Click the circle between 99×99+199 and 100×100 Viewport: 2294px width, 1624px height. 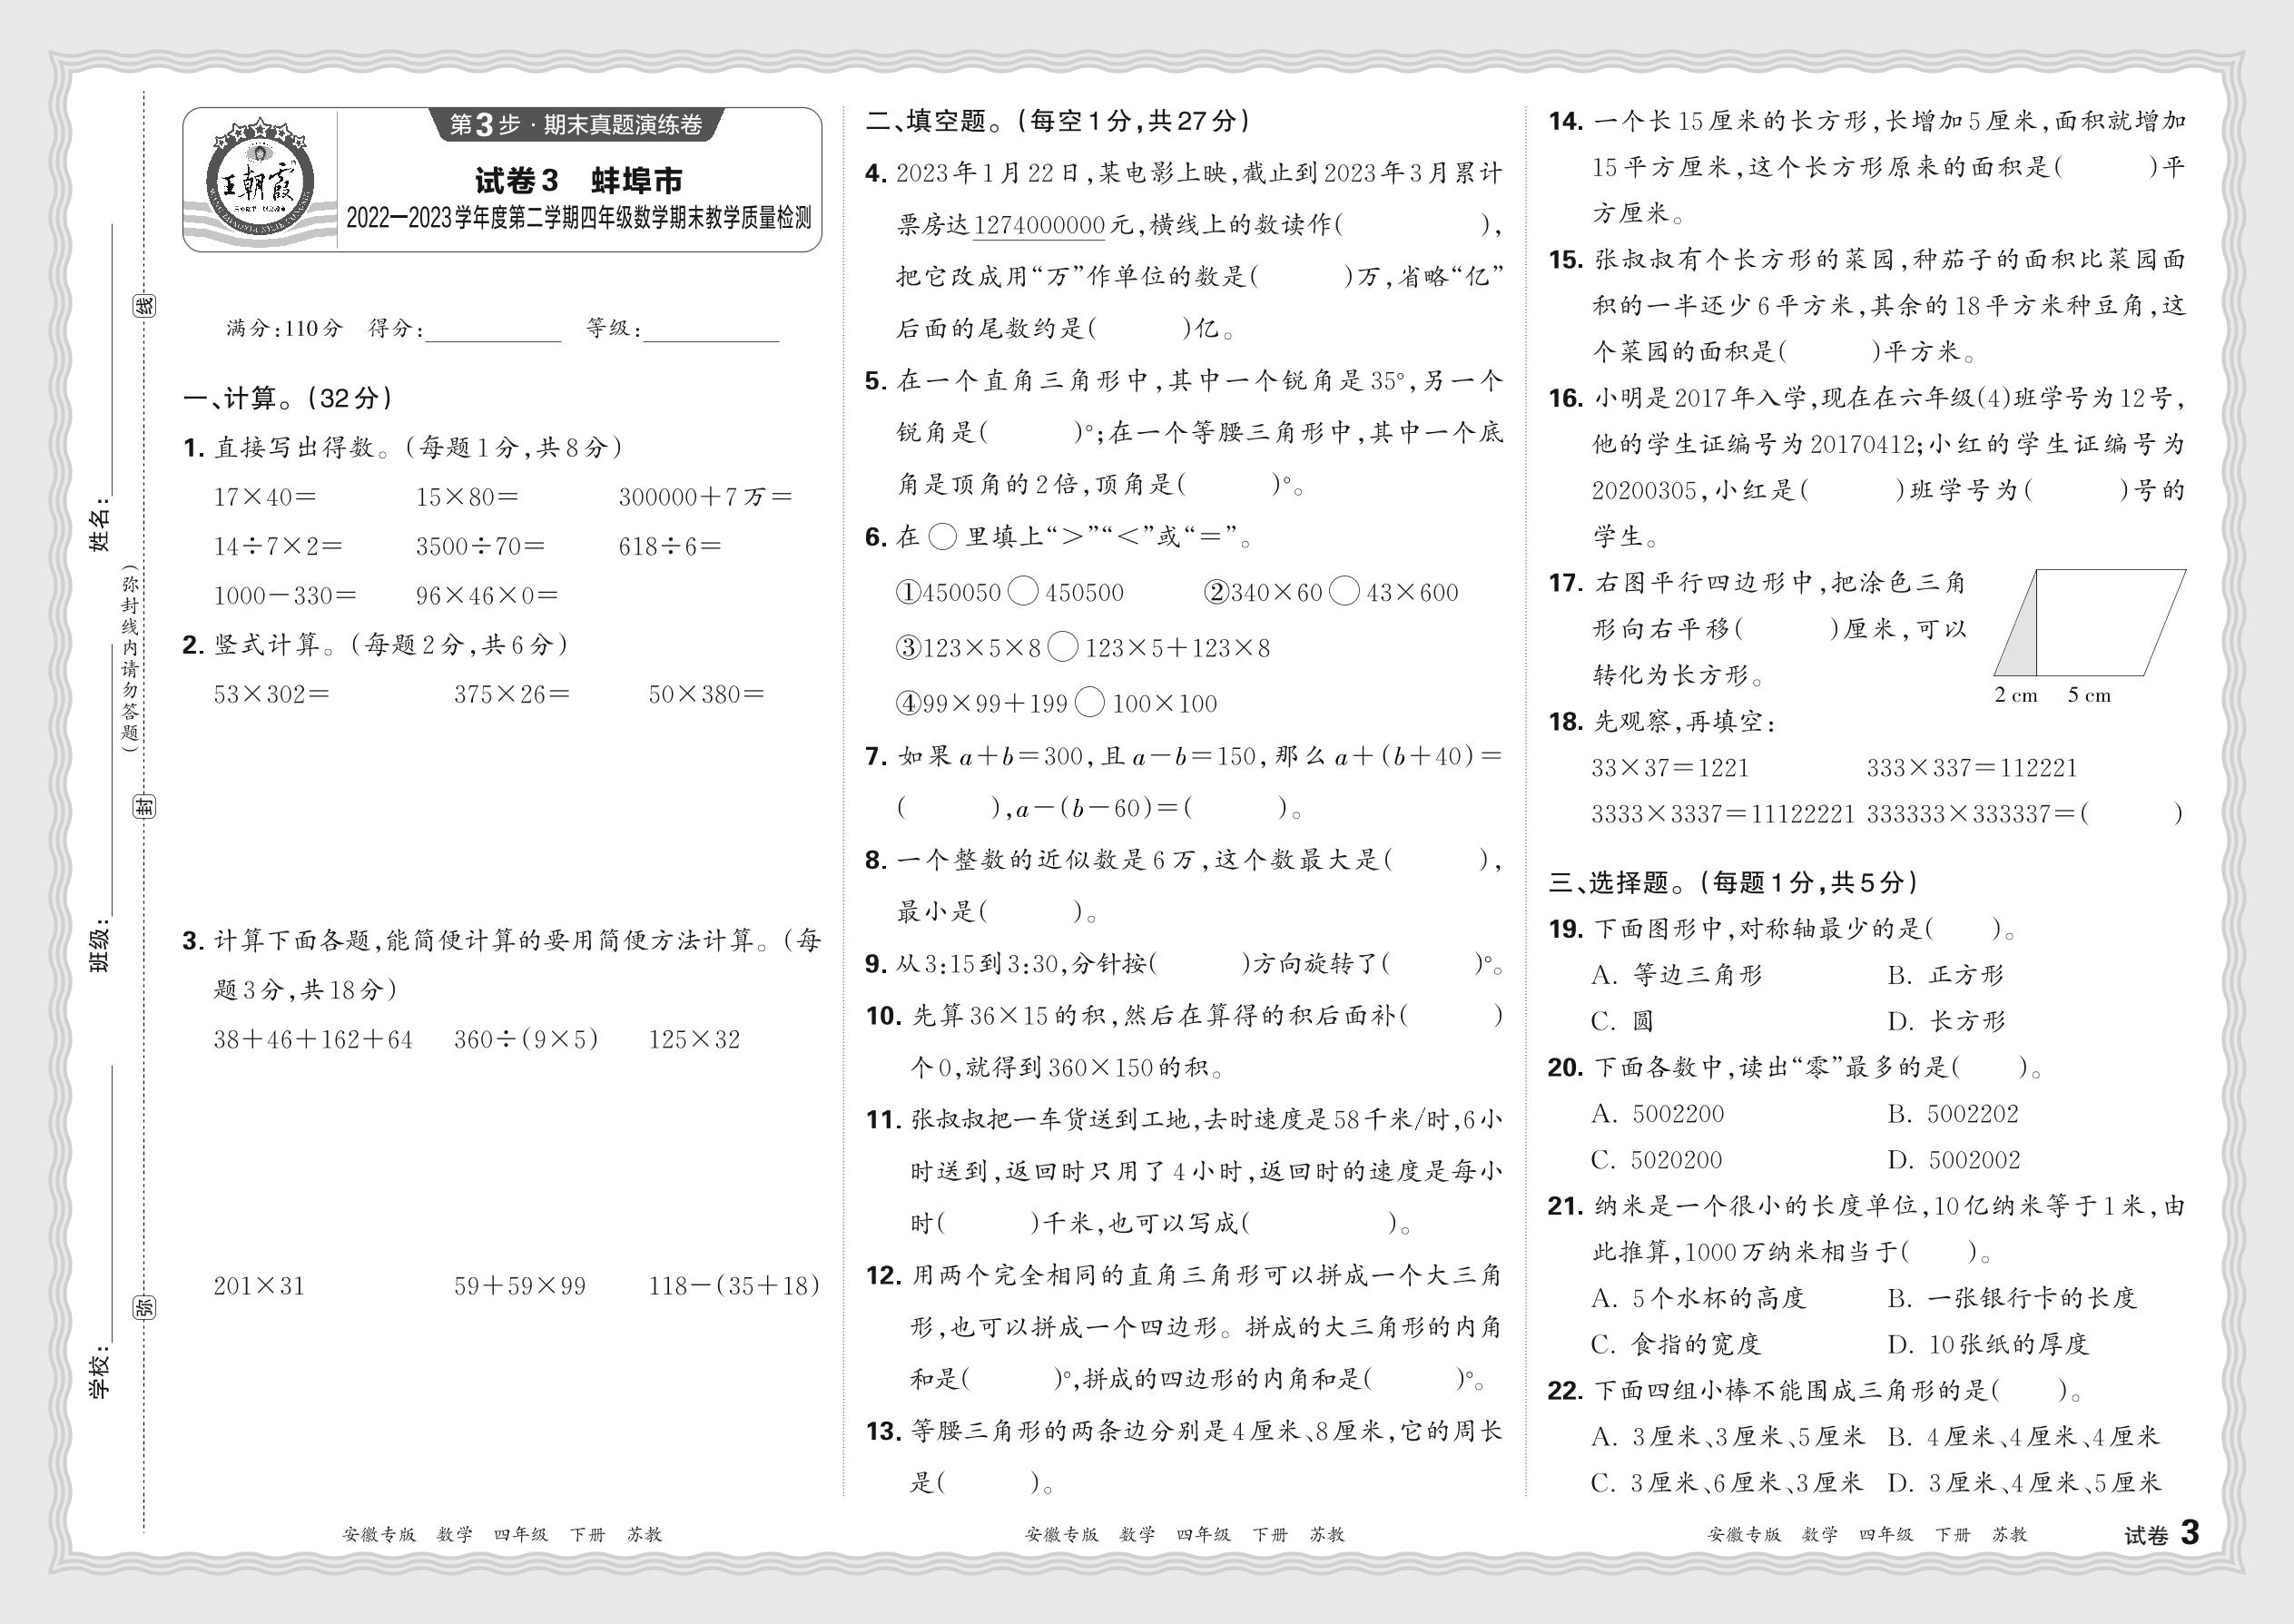click(x=1090, y=703)
